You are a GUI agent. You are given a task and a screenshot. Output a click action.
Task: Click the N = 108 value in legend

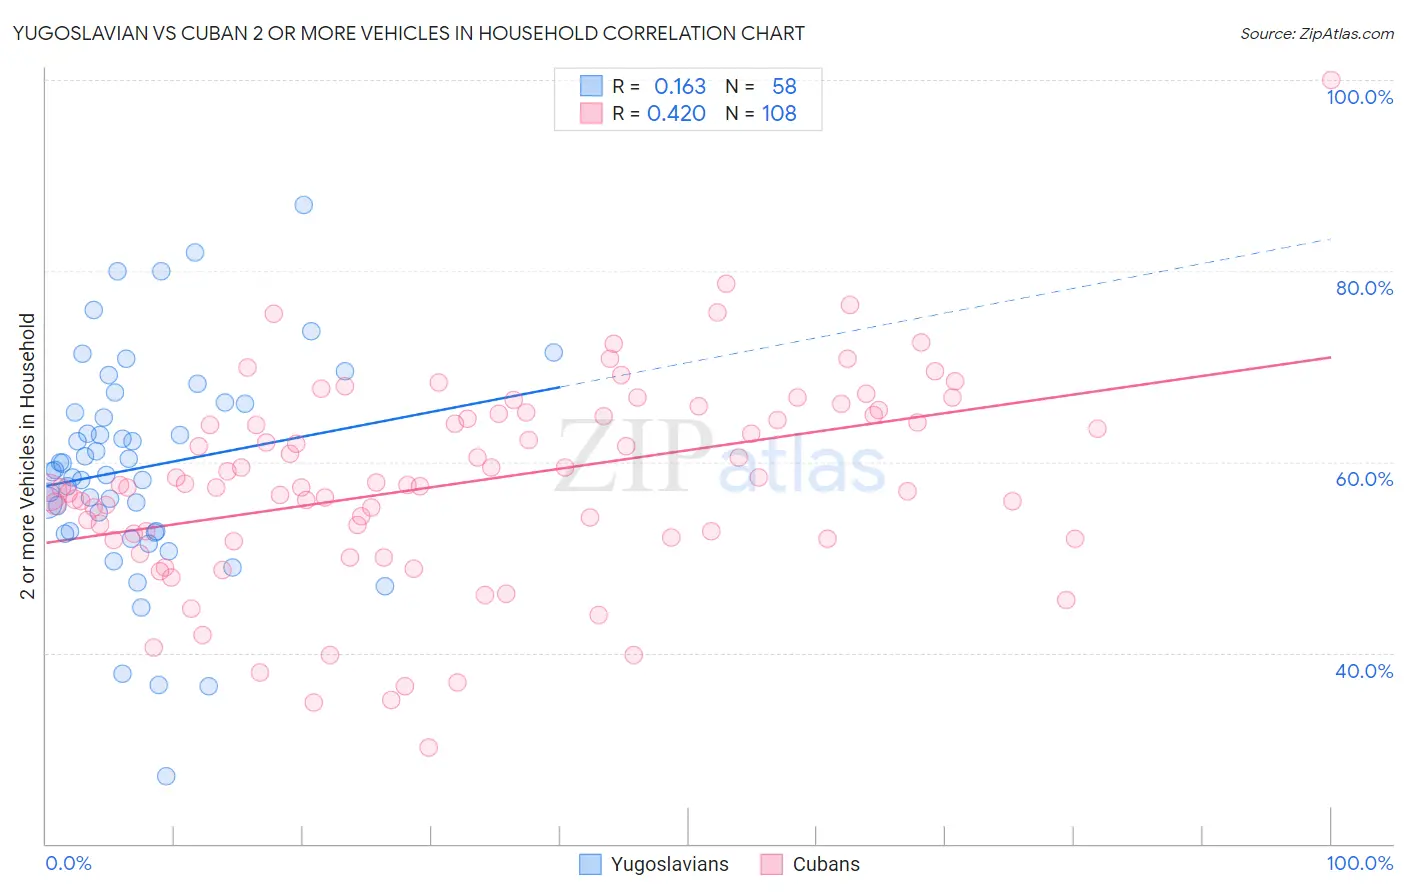761,113
